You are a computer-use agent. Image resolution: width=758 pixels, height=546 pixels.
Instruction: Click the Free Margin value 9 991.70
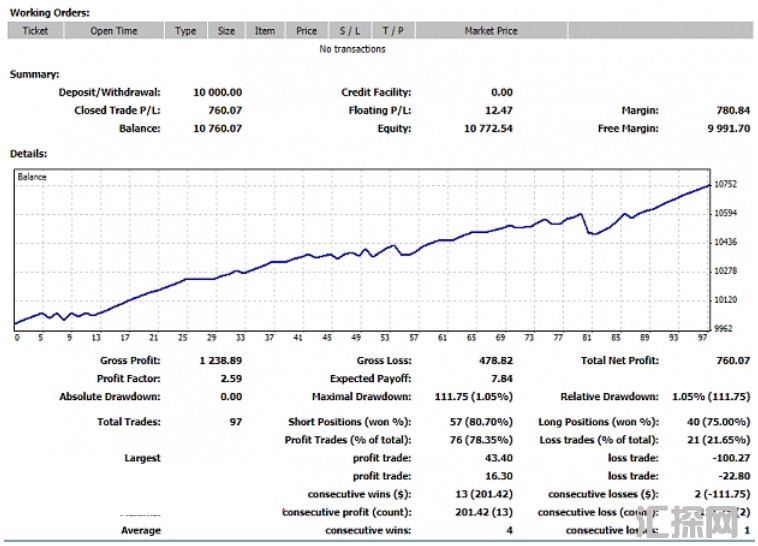(x=723, y=129)
